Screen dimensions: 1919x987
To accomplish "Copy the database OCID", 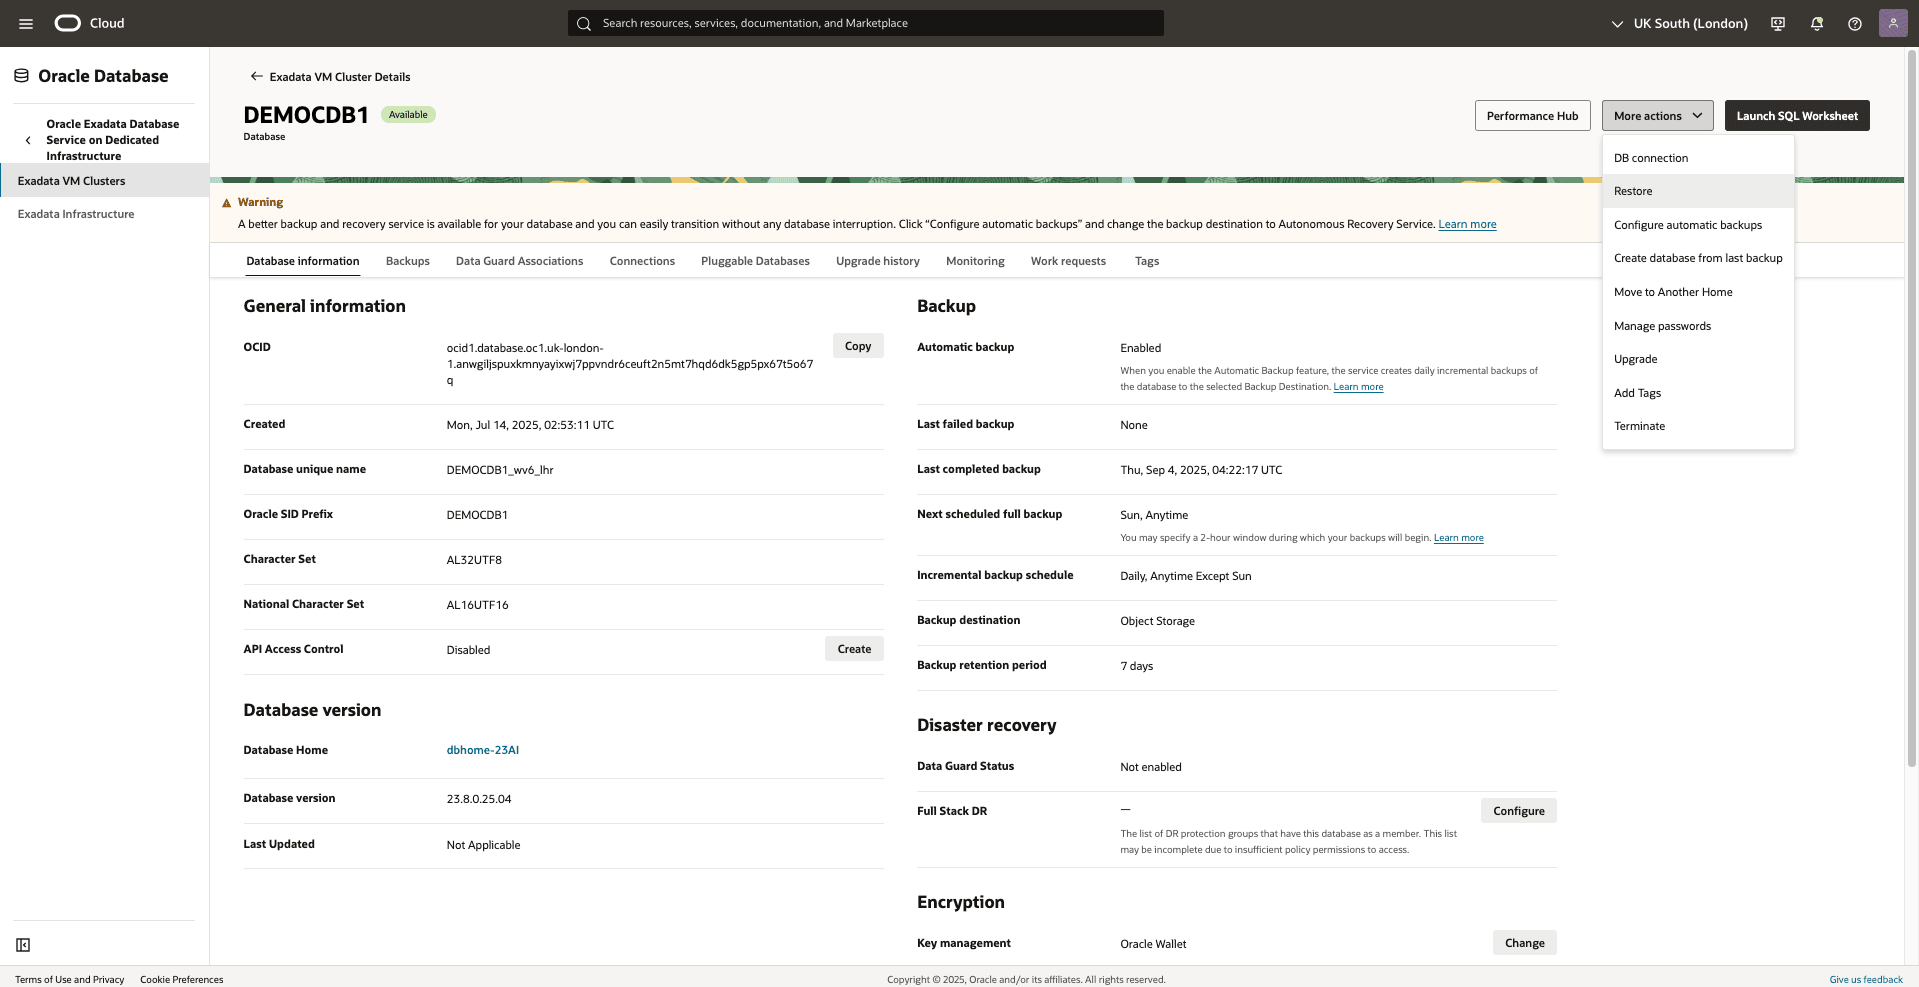I will pos(858,346).
